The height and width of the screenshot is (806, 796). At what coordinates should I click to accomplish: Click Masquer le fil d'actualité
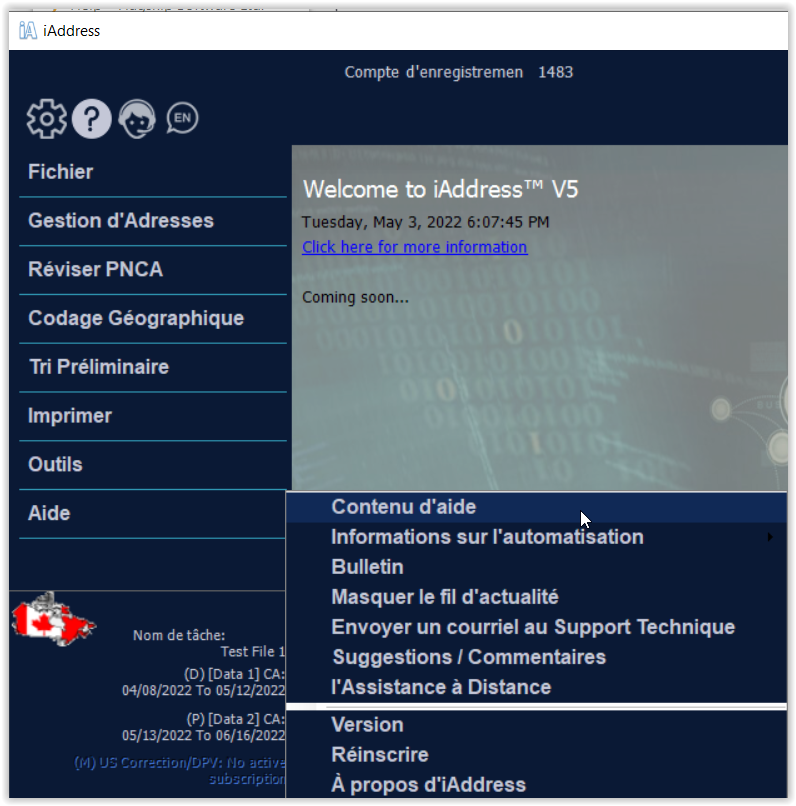[536, 597]
